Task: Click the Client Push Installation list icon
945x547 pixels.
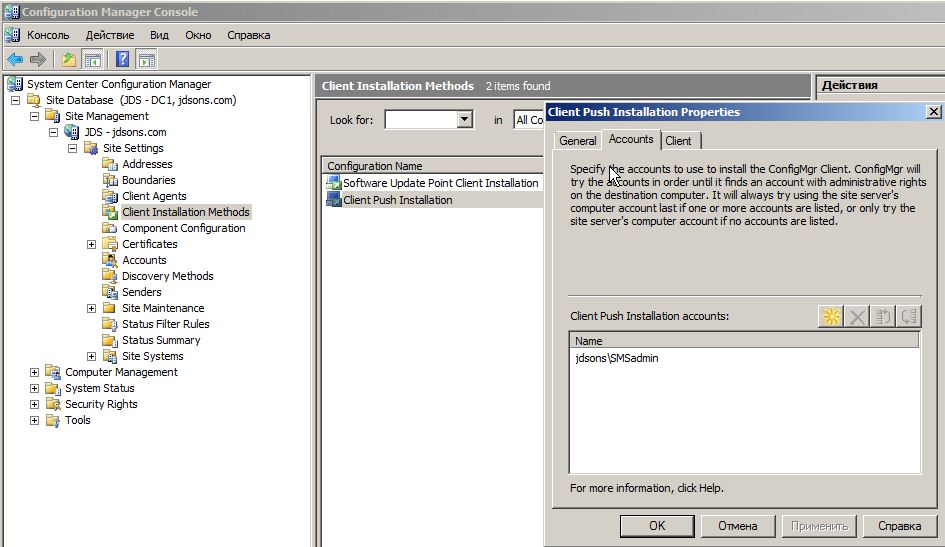Action: click(333, 199)
